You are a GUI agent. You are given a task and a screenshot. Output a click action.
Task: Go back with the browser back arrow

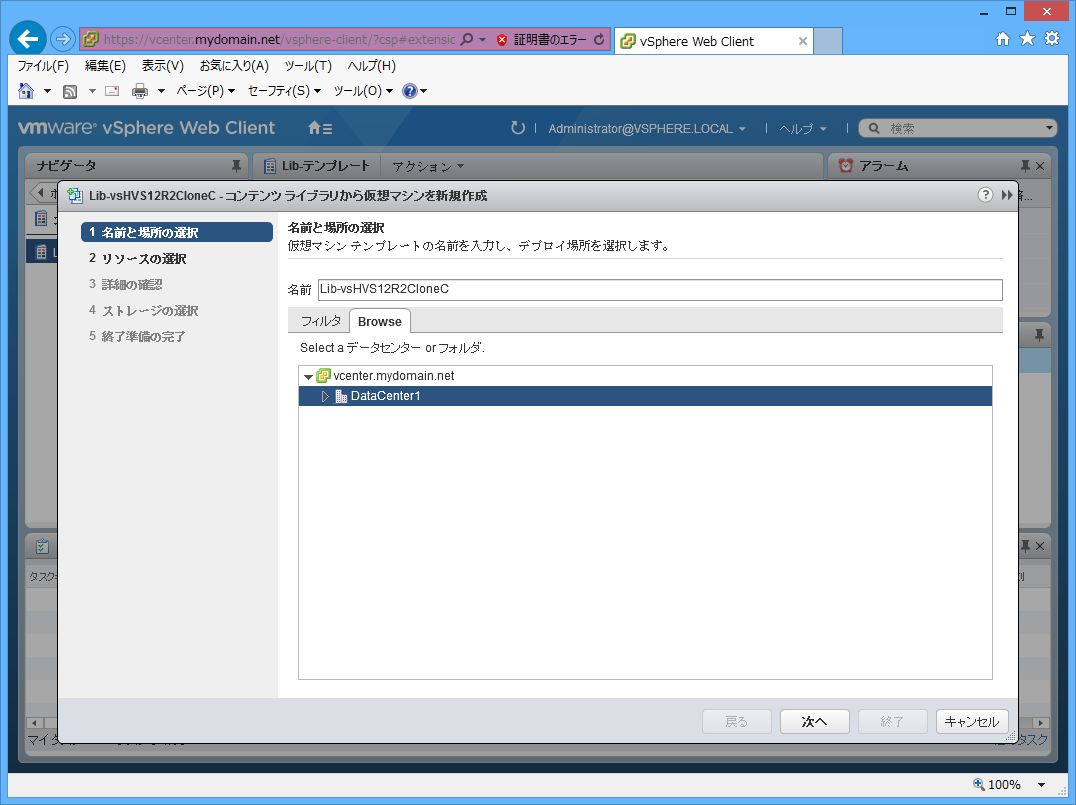(27, 39)
